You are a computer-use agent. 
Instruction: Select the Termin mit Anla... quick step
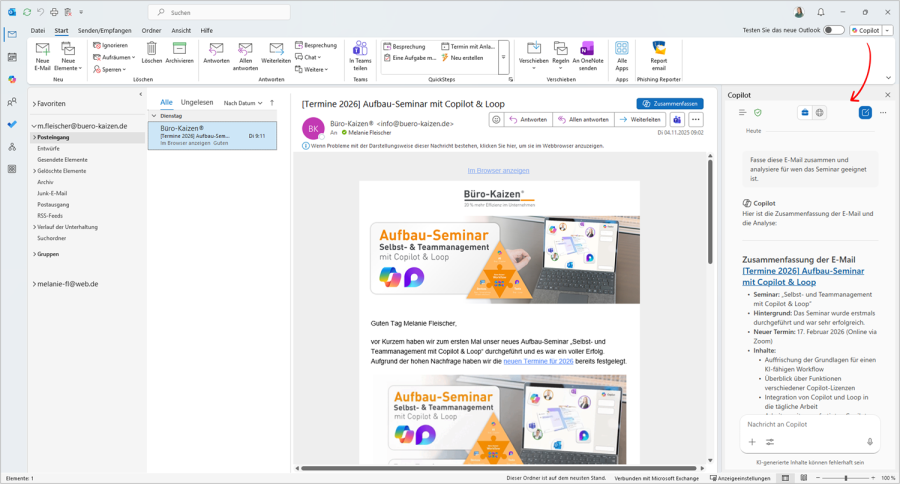coord(468,47)
